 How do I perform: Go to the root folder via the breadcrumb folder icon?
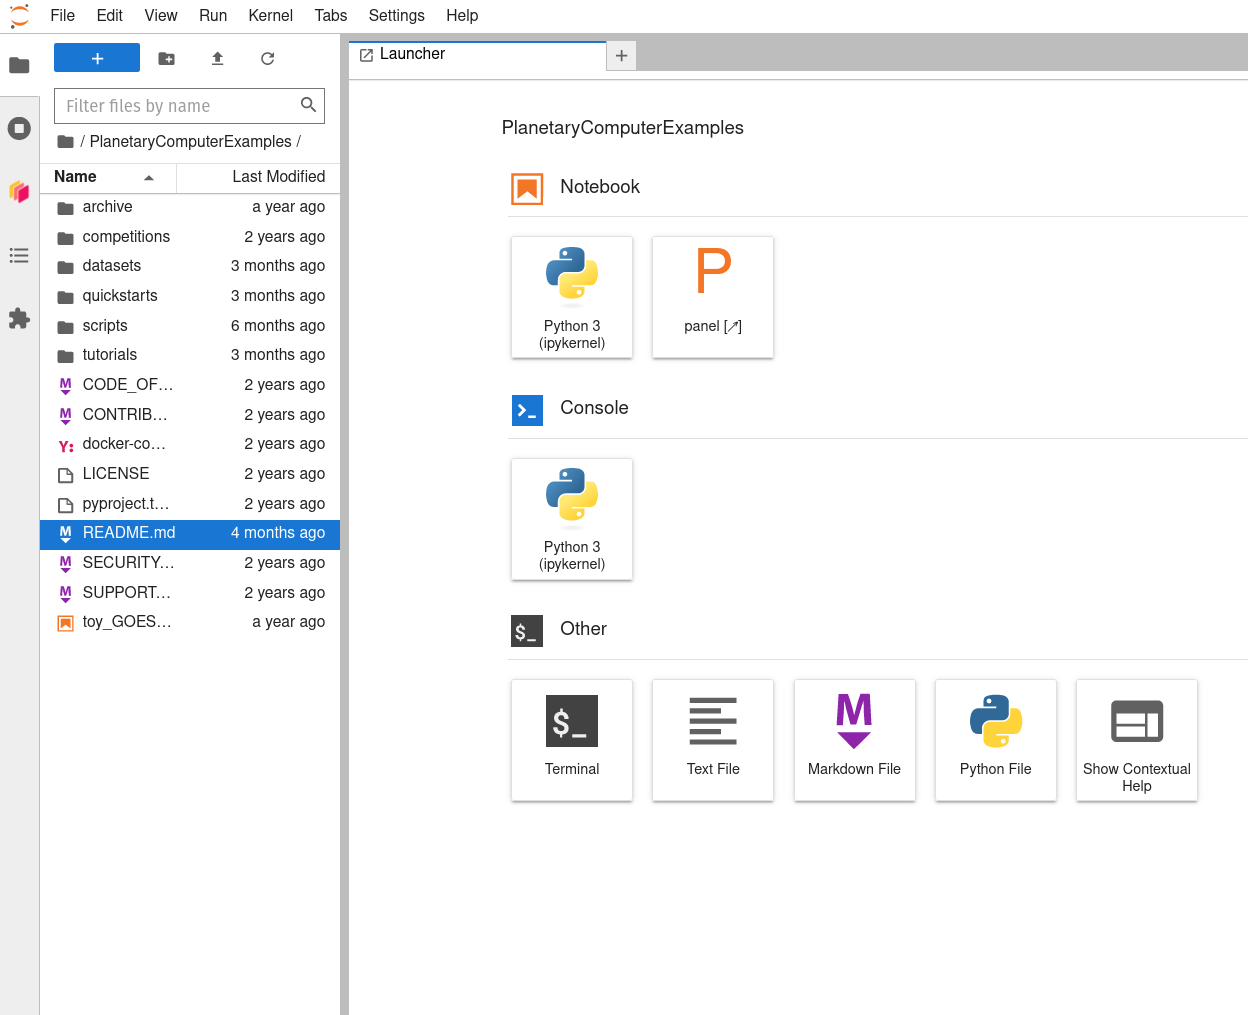point(66,141)
